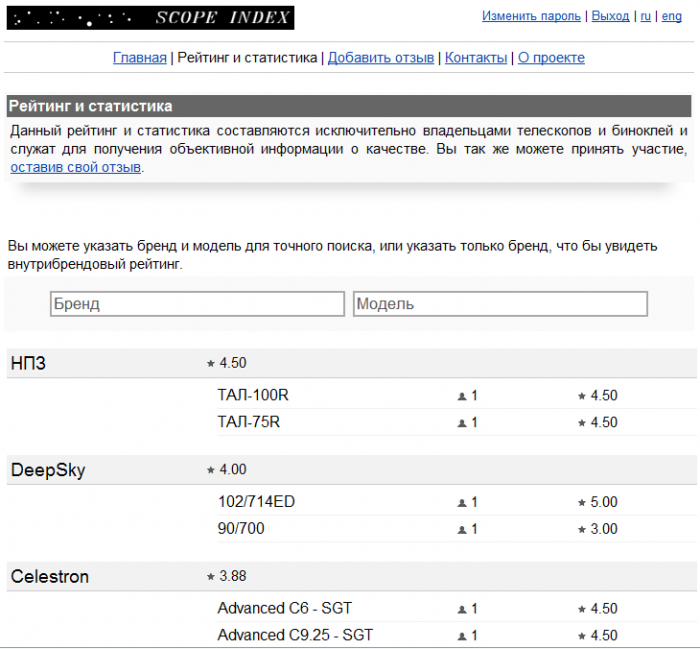This screenshot has height=649, width=700.
Task: Focus the Модель input field
Action: click(x=500, y=304)
